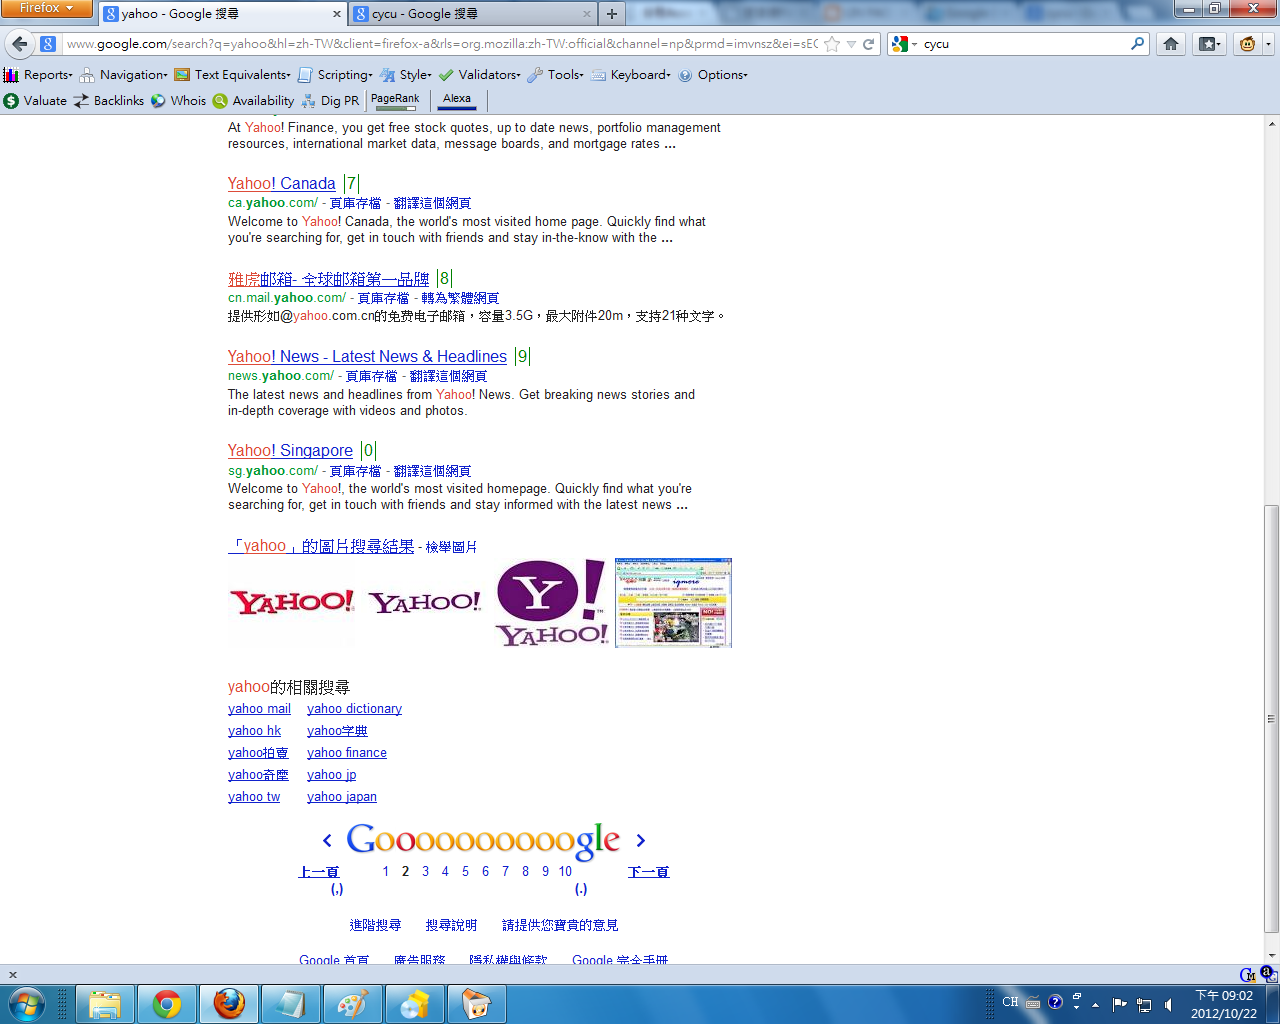1280x1024 pixels.
Task: Open the Action Center flag icon
Action: (x=1119, y=1004)
